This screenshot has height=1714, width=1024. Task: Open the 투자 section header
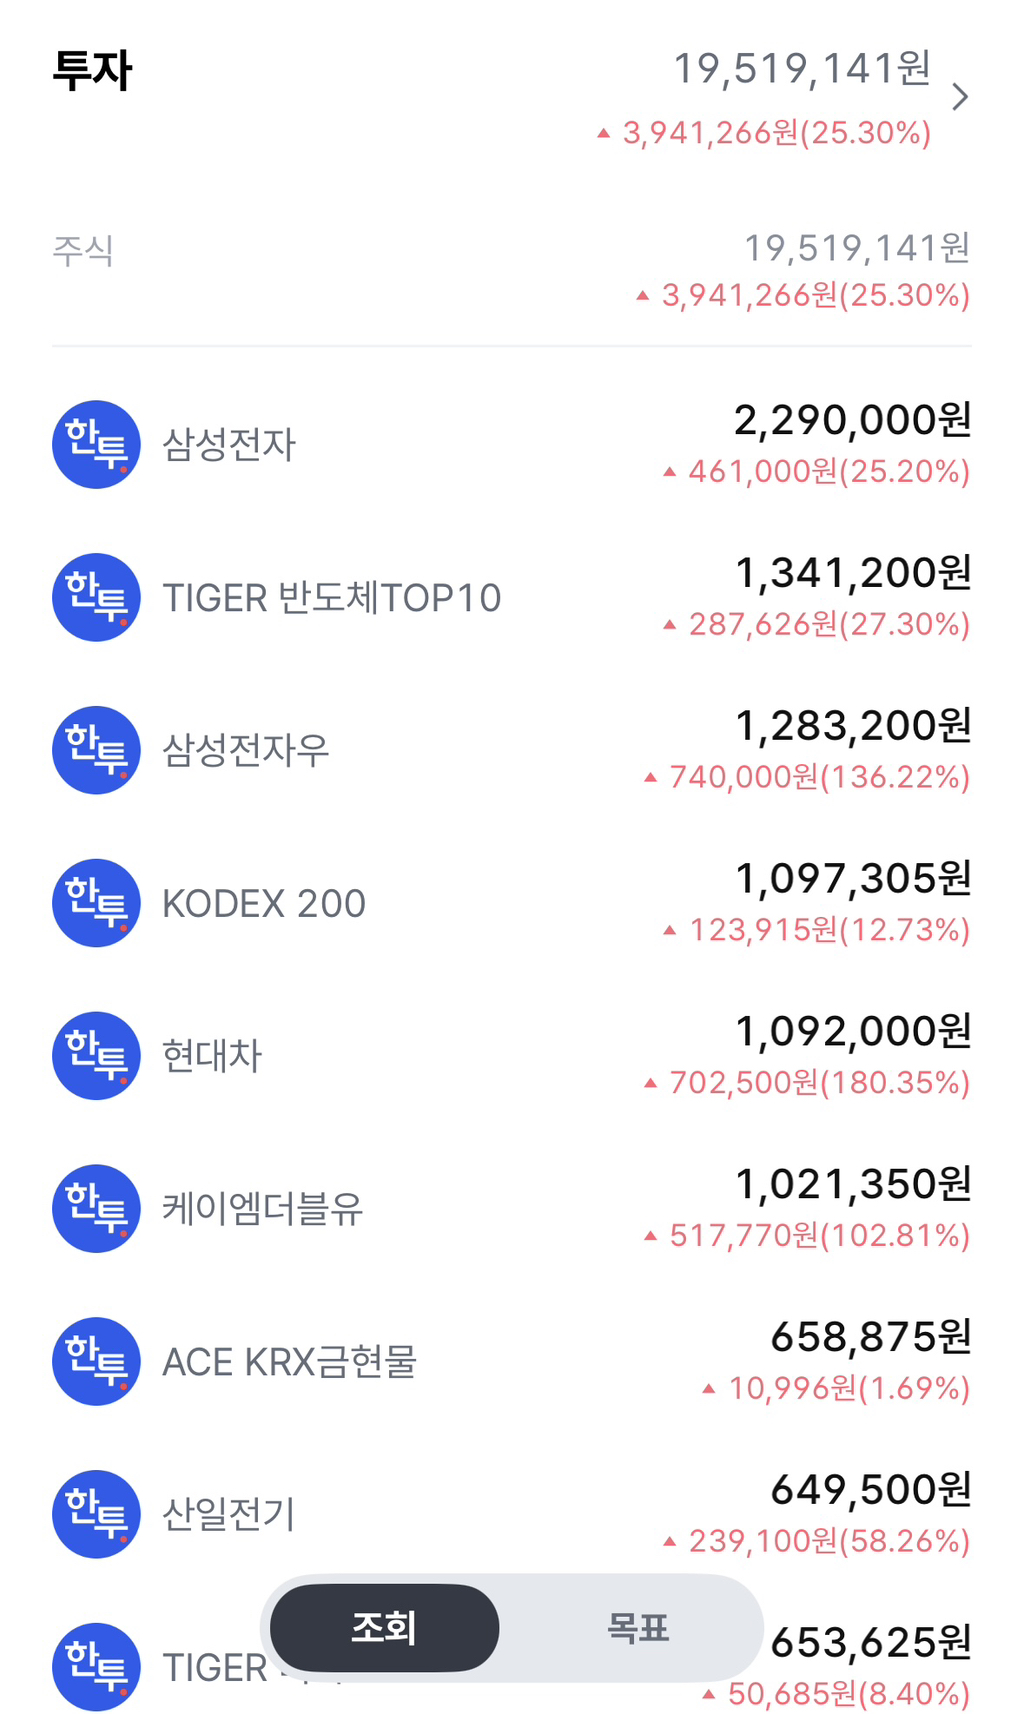(92, 71)
